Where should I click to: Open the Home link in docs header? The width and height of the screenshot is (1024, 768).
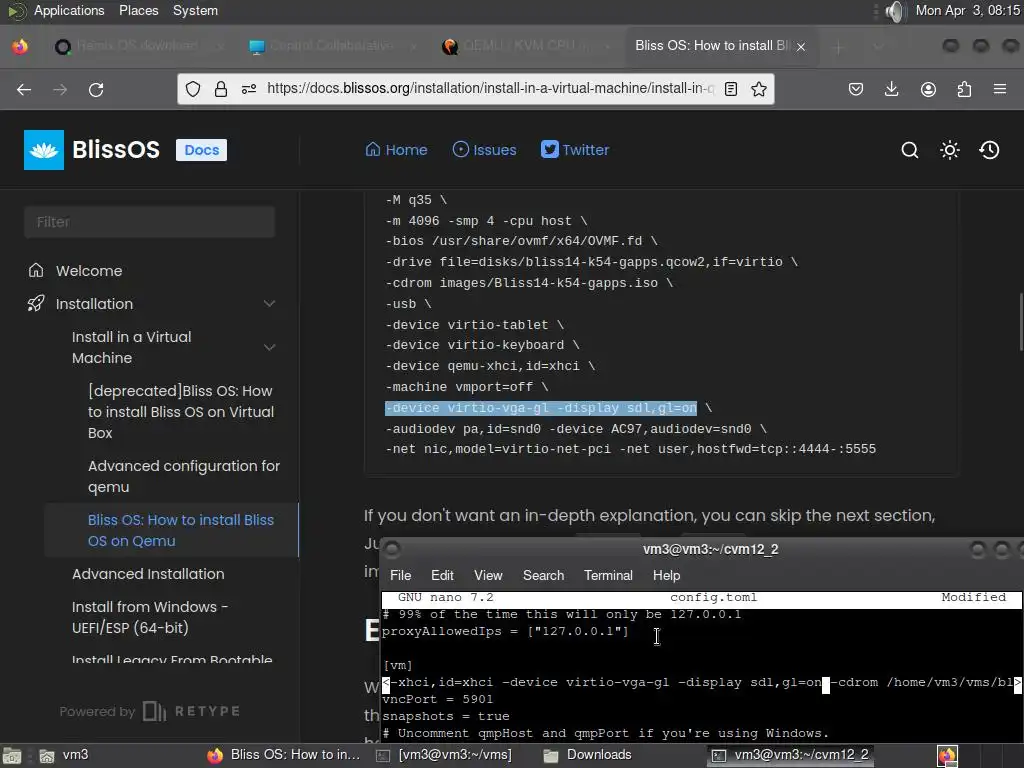point(396,150)
